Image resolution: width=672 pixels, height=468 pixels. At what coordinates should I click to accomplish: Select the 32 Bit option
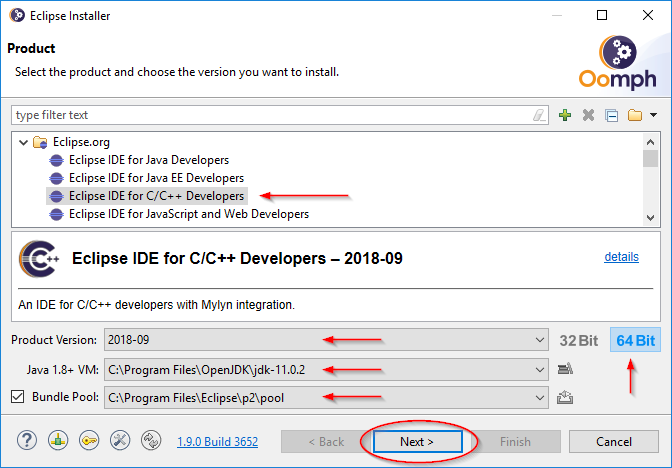coord(579,341)
